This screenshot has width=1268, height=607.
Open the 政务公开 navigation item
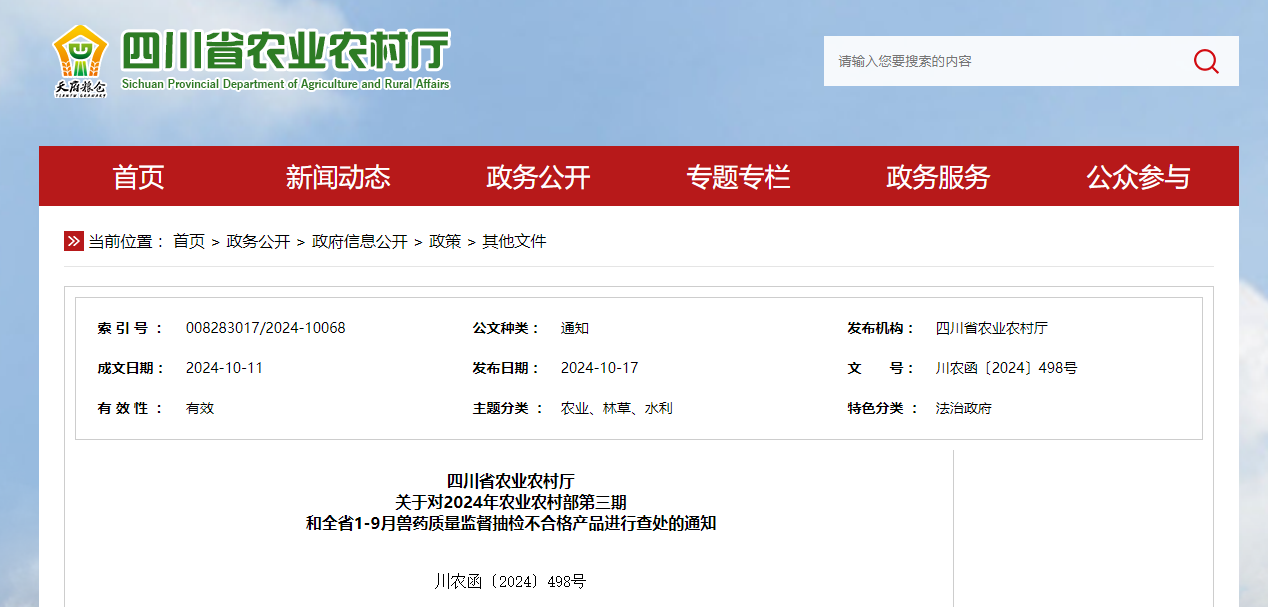[x=538, y=177]
